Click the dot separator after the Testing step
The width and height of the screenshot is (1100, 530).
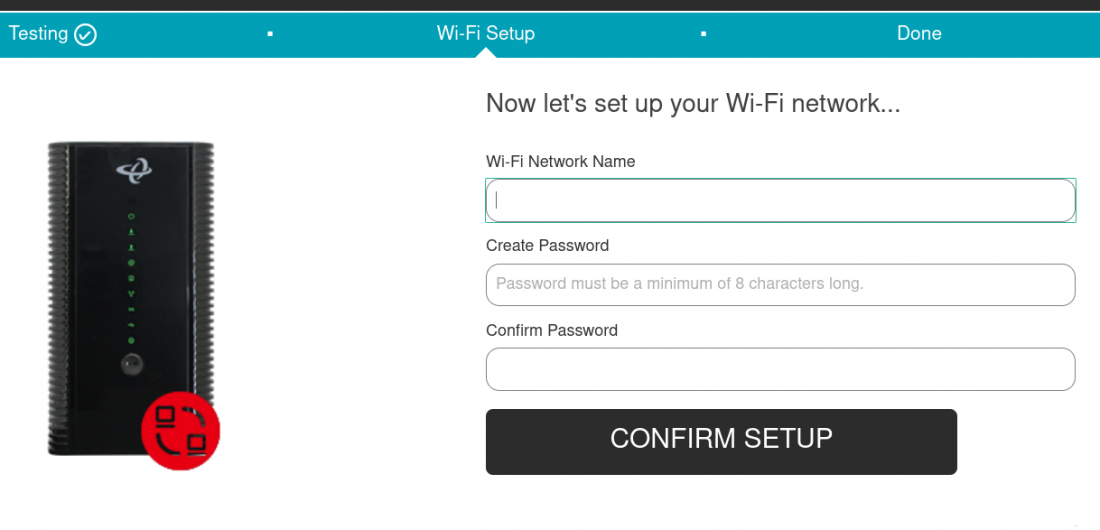(x=270, y=34)
